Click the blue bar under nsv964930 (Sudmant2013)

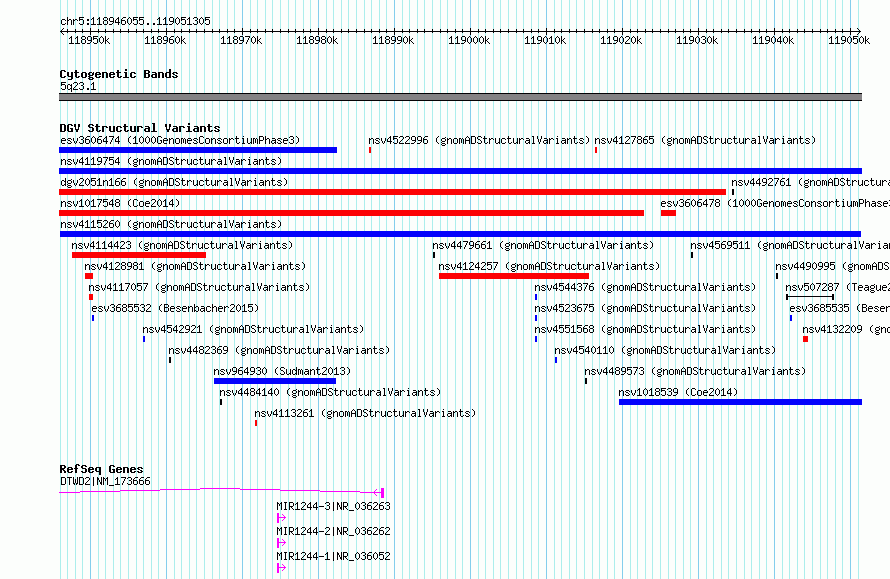point(275,381)
